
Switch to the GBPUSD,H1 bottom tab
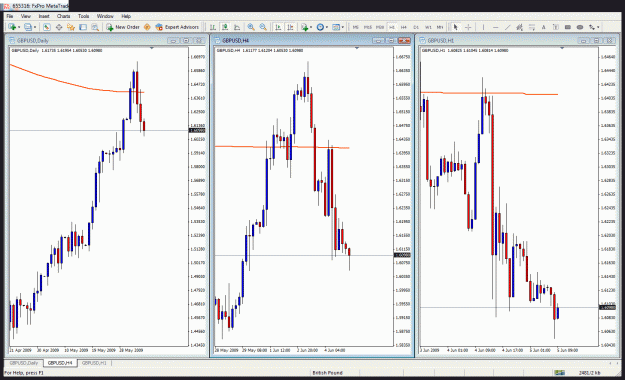tap(94, 363)
